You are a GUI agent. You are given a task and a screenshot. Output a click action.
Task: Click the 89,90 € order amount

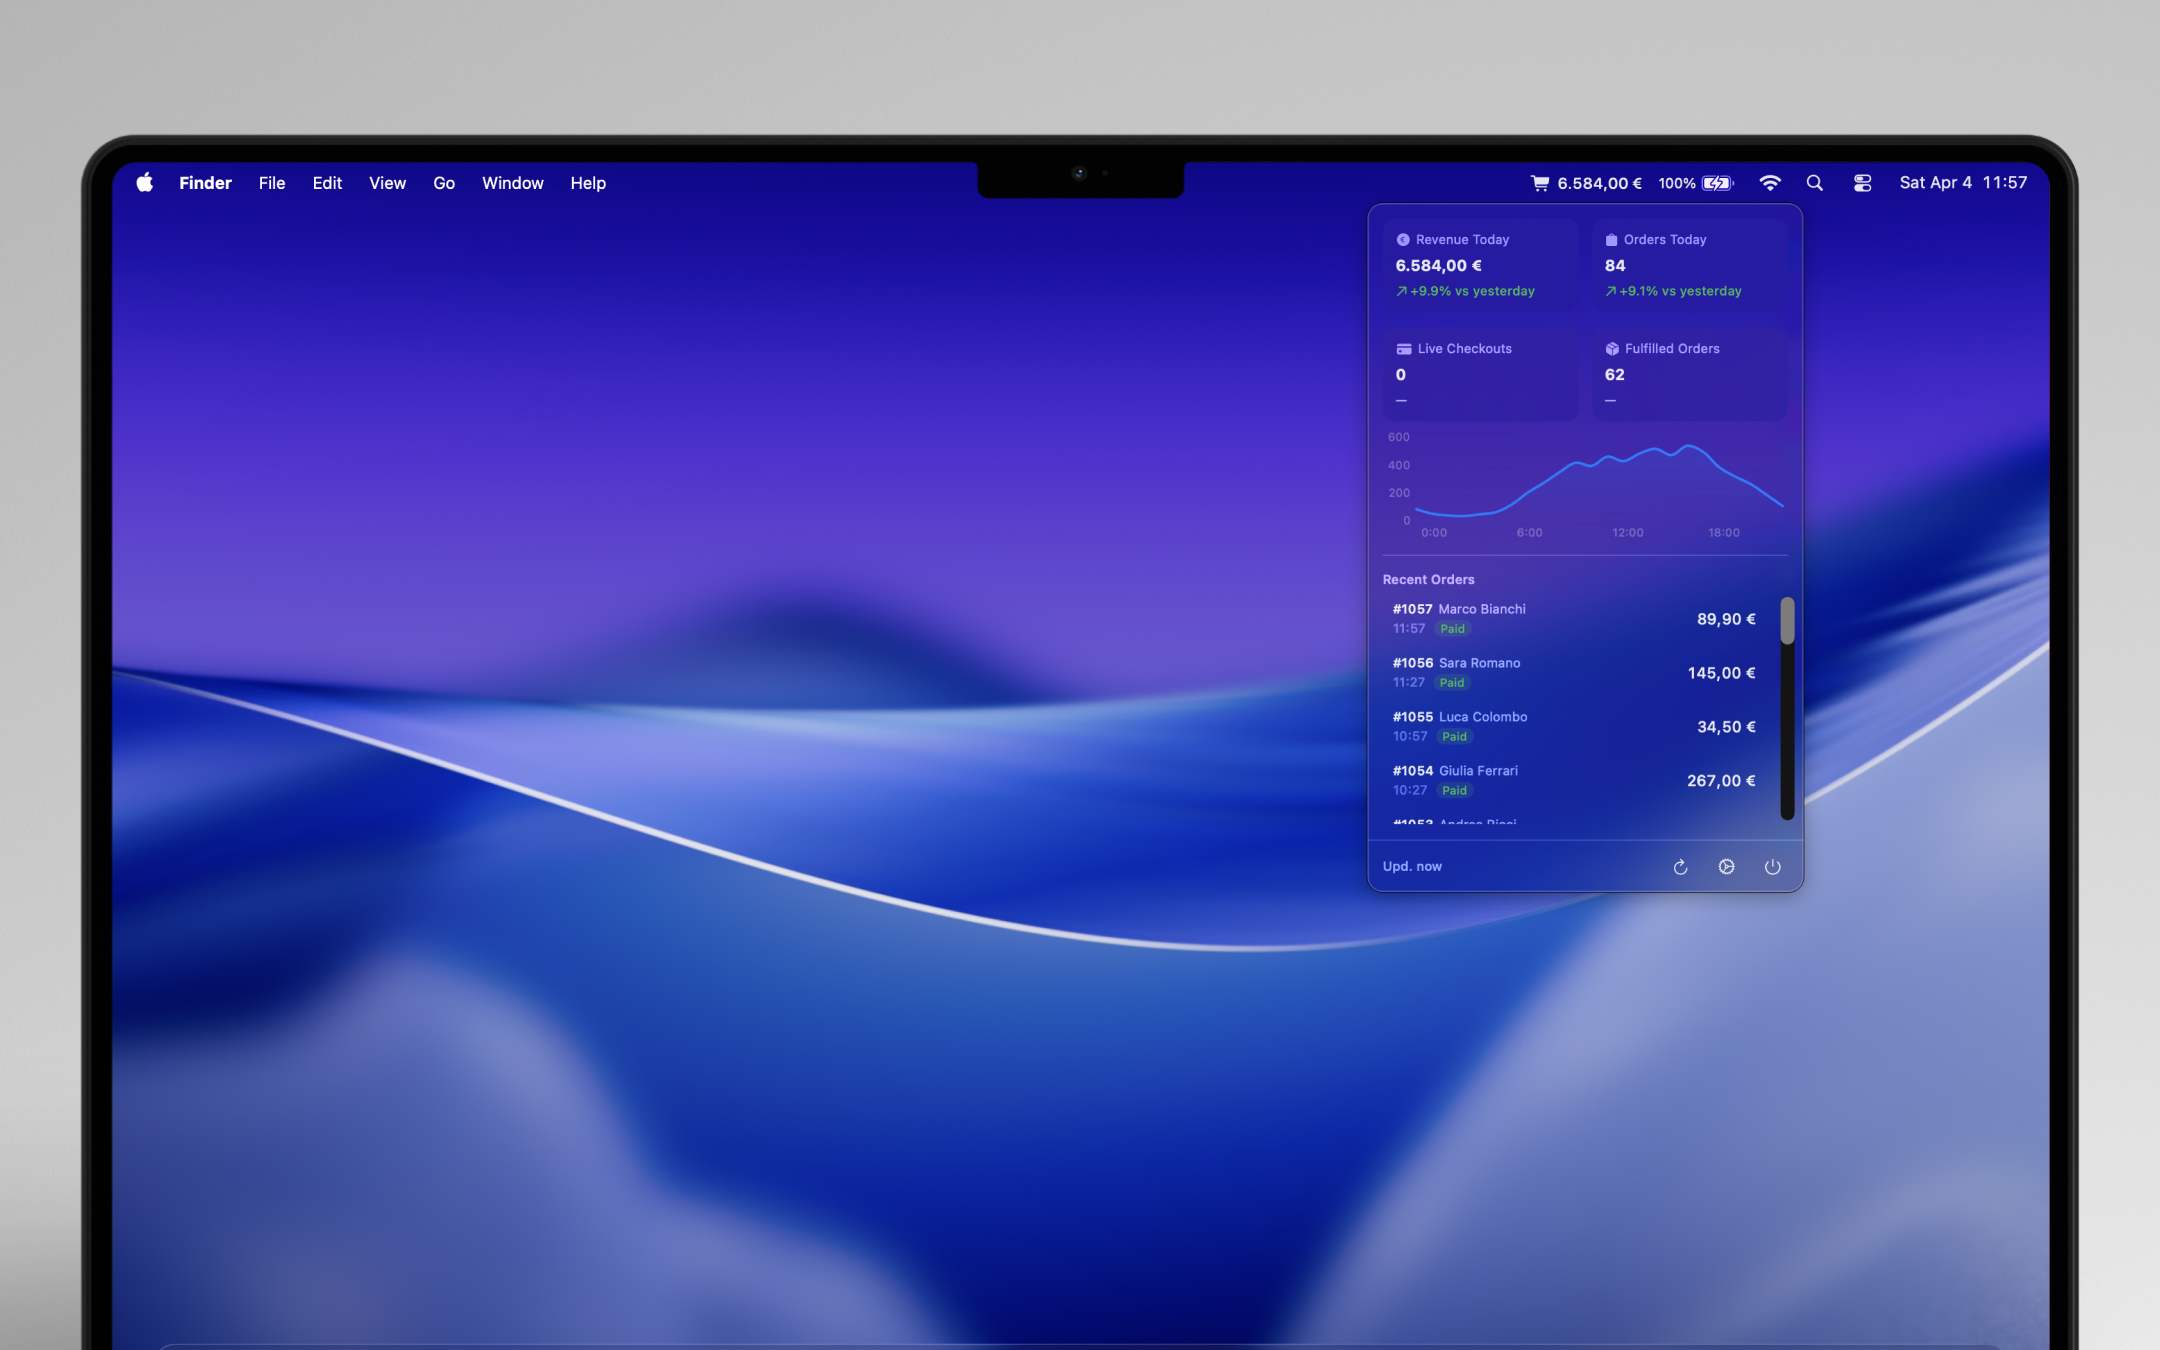[x=1726, y=619]
